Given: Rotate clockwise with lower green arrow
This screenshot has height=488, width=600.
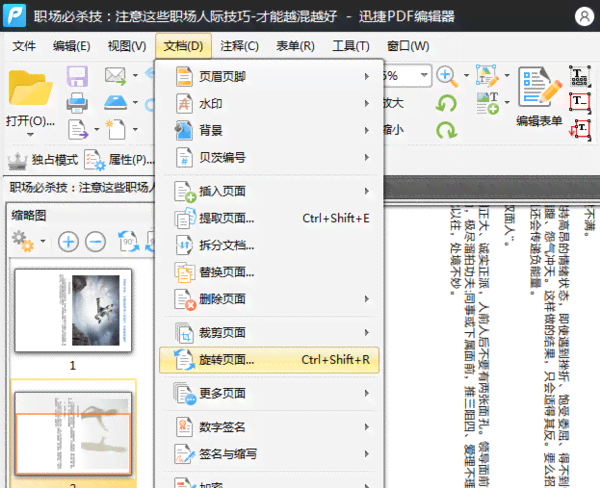Looking at the screenshot, I should (x=446, y=130).
